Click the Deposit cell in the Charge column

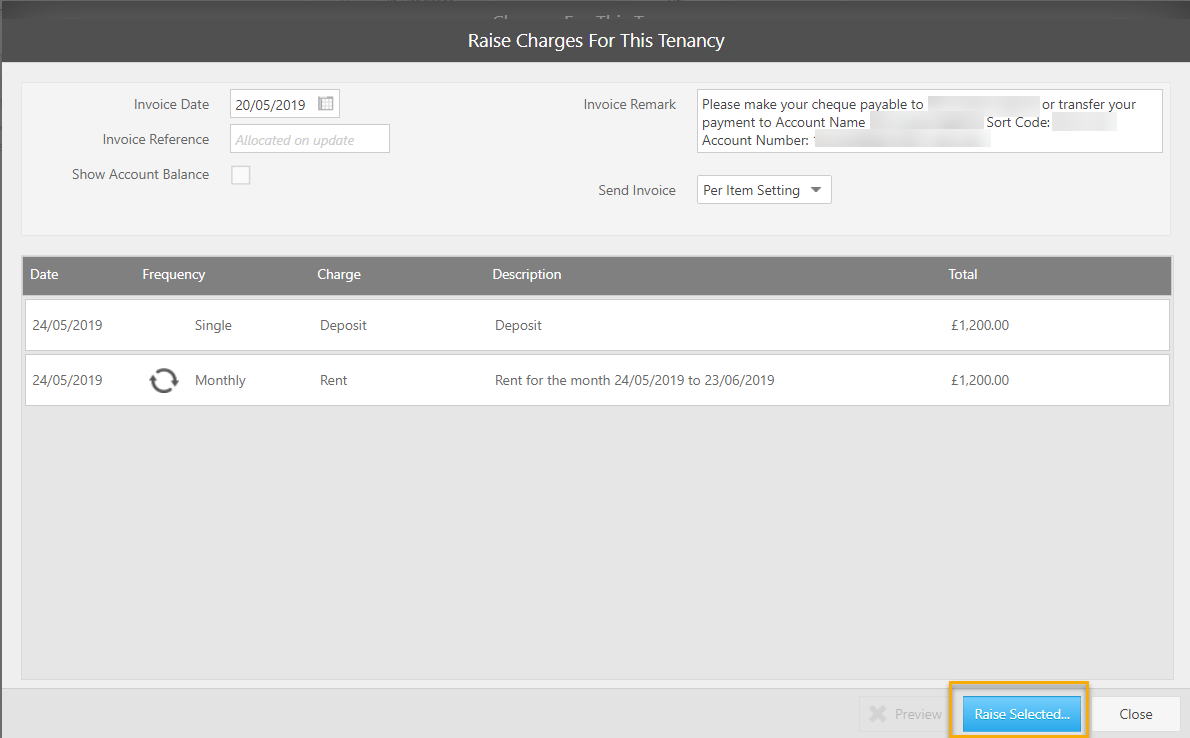click(343, 325)
